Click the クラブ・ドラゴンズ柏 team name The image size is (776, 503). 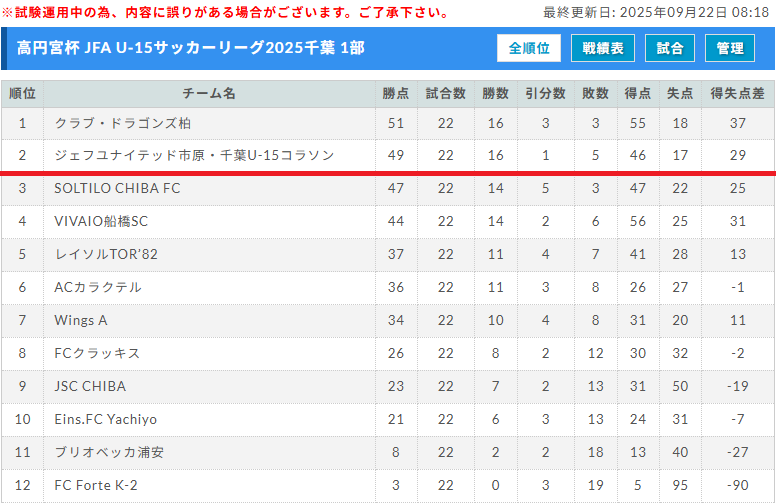pos(123,123)
